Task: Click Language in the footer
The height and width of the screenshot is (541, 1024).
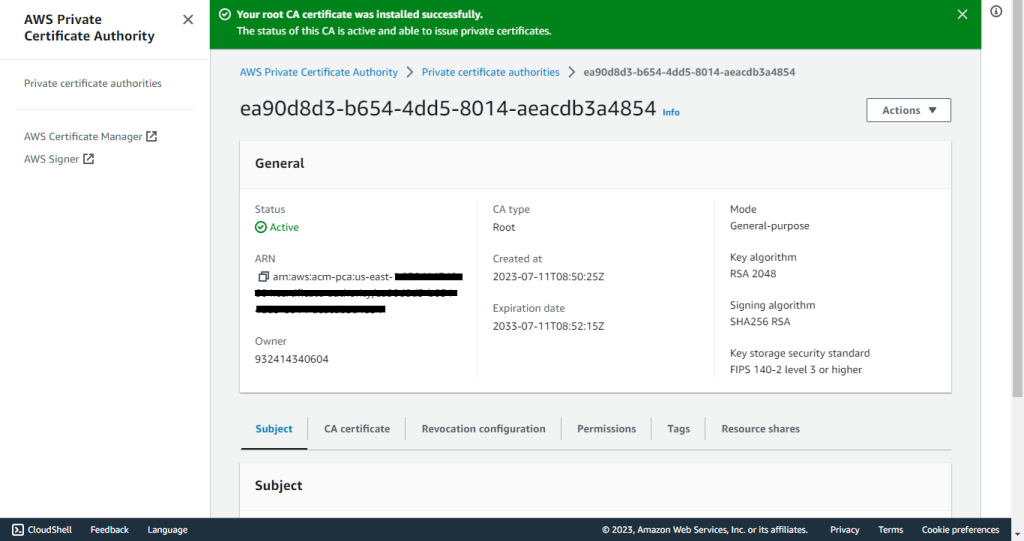Action: point(167,530)
